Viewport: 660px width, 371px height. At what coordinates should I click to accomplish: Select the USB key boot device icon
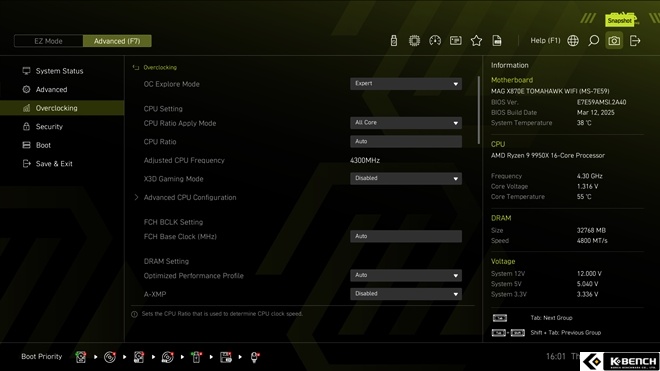coord(197,357)
